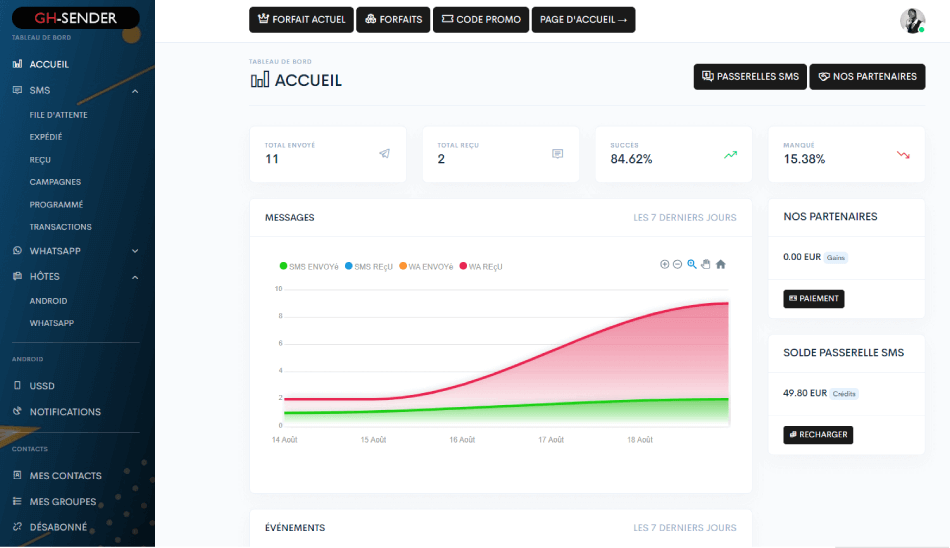
Task: Click the WhatsApp icon in sidebar
Action: 18,250
